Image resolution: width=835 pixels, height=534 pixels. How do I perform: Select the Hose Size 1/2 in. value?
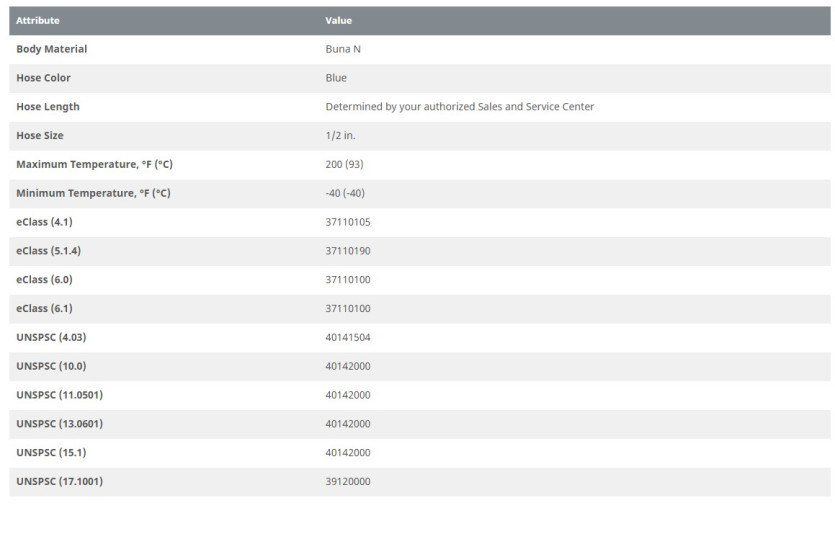click(x=340, y=135)
